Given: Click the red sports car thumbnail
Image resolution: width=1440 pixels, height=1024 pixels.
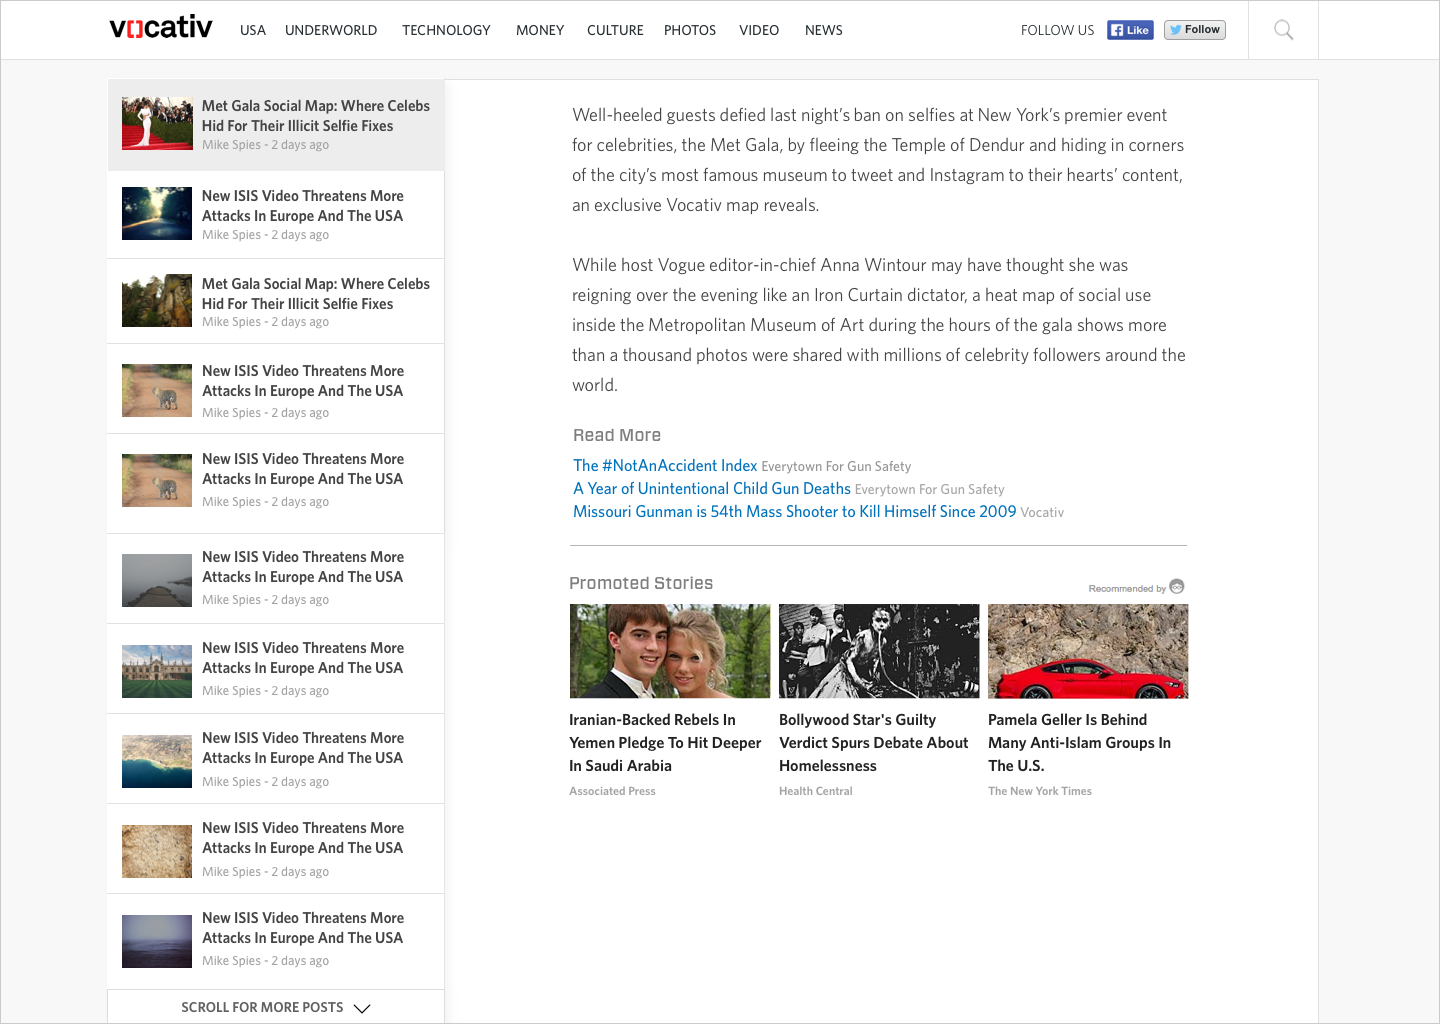Looking at the screenshot, I should pyautogui.click(x=1088, y=651).
